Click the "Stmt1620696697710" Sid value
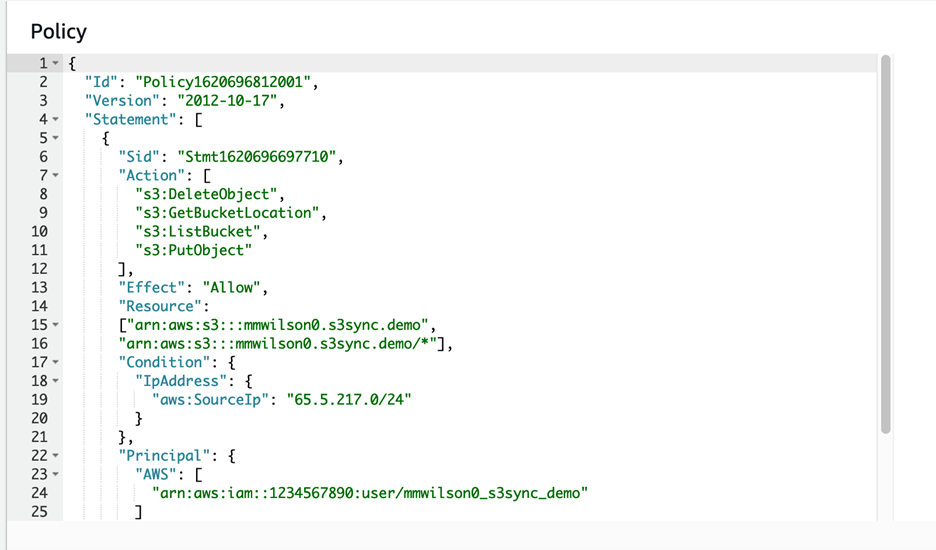Screen dimensions: 936x550 point(257,156)
